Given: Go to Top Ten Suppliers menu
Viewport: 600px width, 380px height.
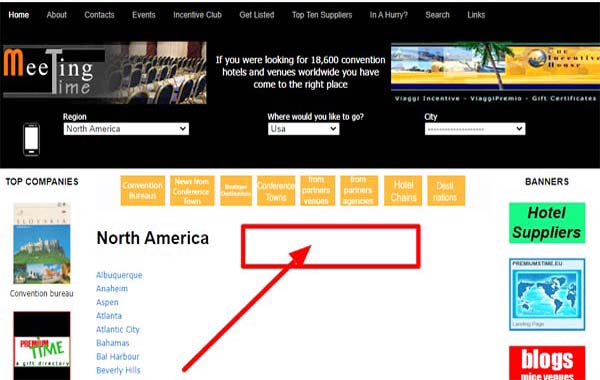Looking at the screenshot, I should [322, 15].
